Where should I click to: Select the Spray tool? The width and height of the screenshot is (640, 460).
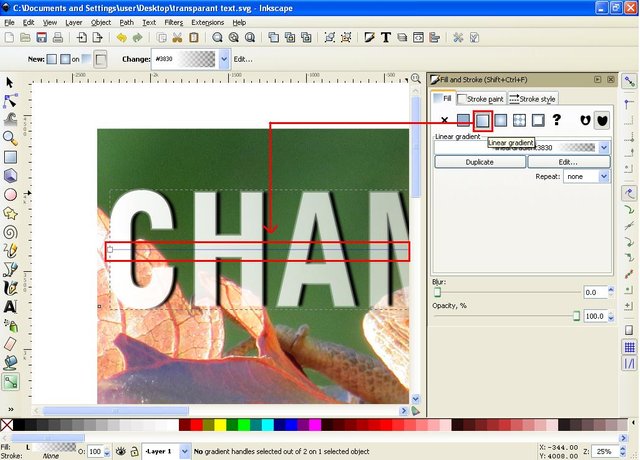[x=10, y=325]
